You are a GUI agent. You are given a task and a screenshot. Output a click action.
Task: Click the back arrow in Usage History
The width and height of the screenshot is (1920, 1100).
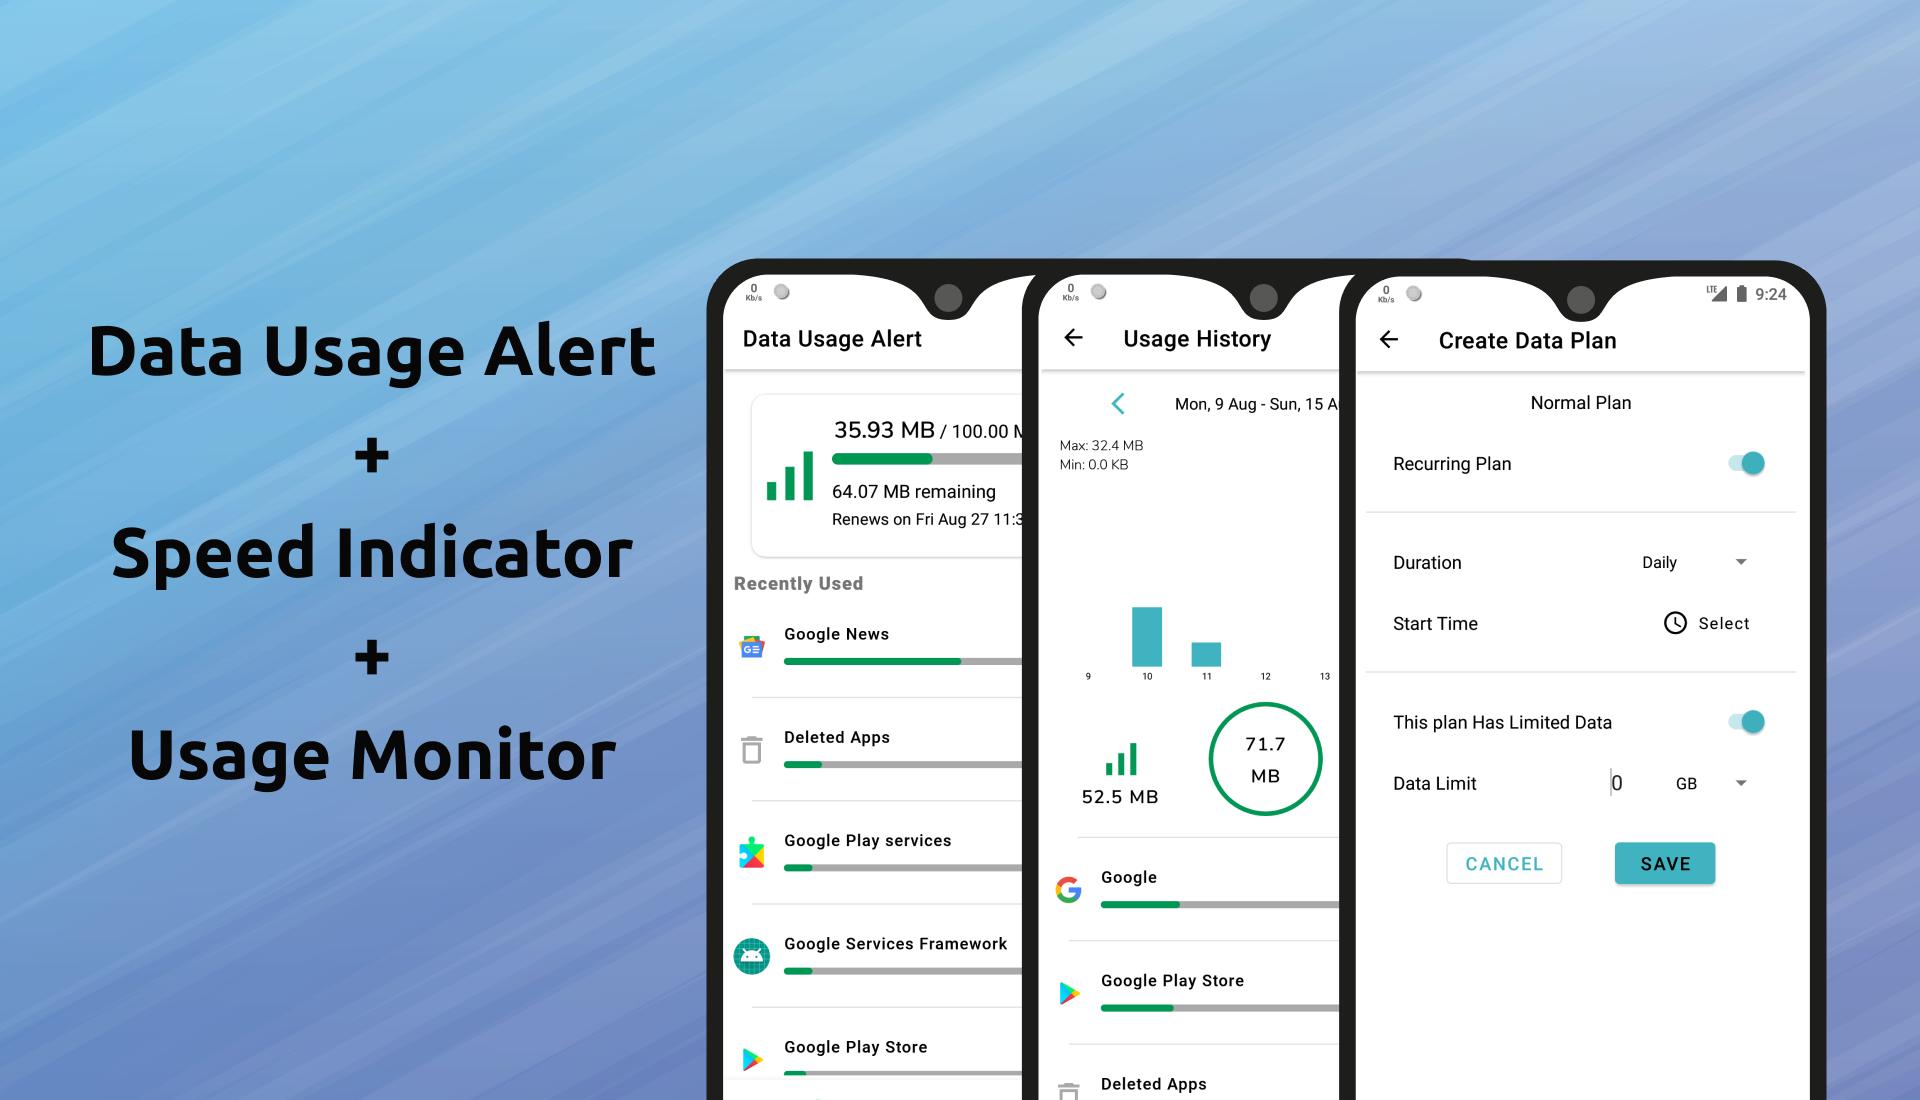pyautogui.click(x=1075, y=338)
